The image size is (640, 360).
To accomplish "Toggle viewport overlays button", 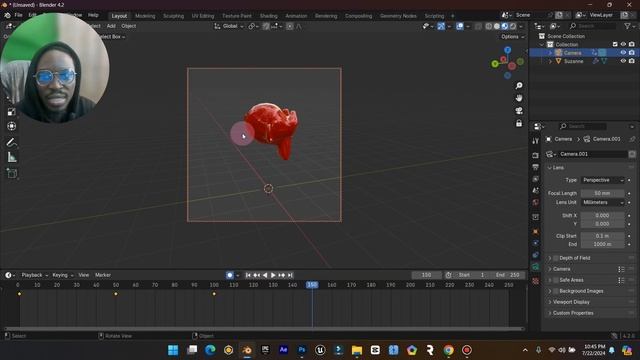I will coord(460,26).
